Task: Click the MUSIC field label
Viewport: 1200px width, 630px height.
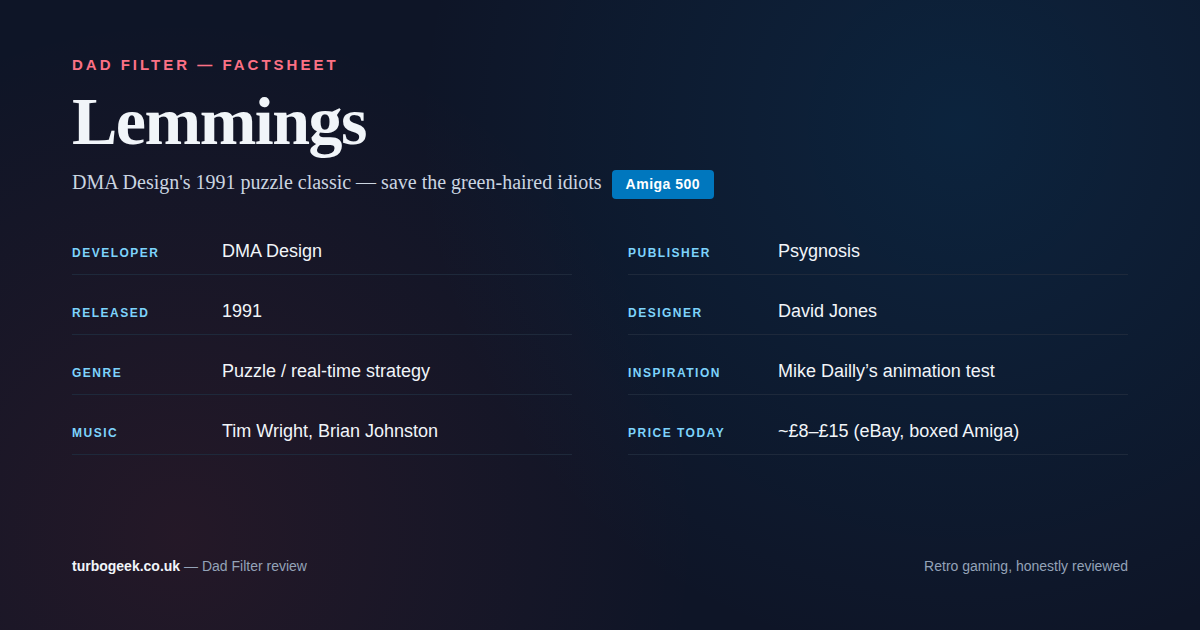Action: click(95, 433)
